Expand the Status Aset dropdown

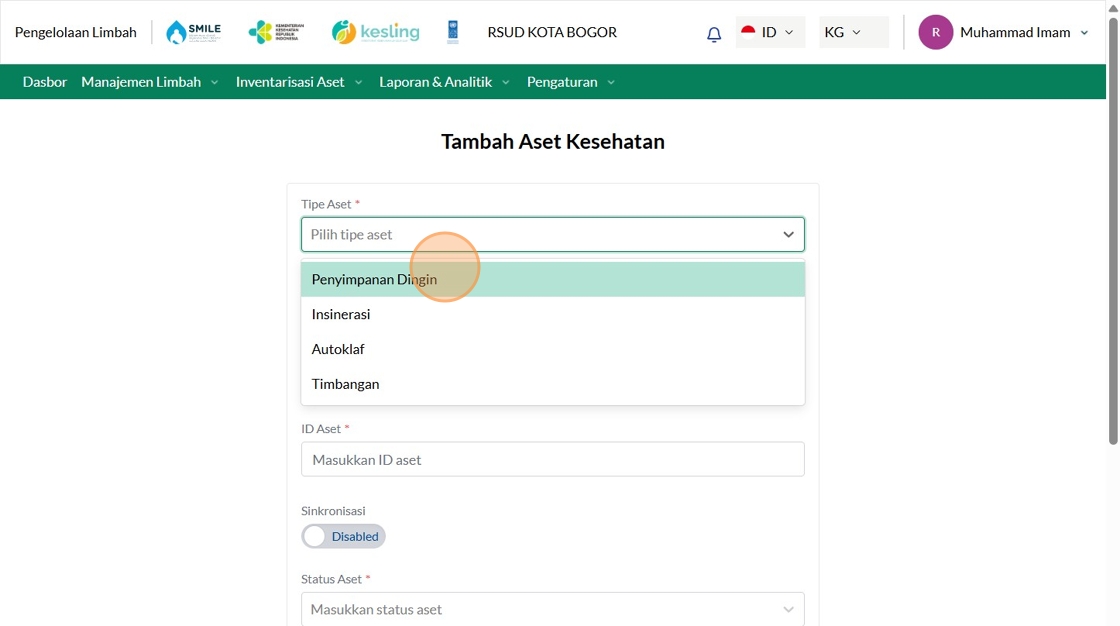click(x=552, y=609)
